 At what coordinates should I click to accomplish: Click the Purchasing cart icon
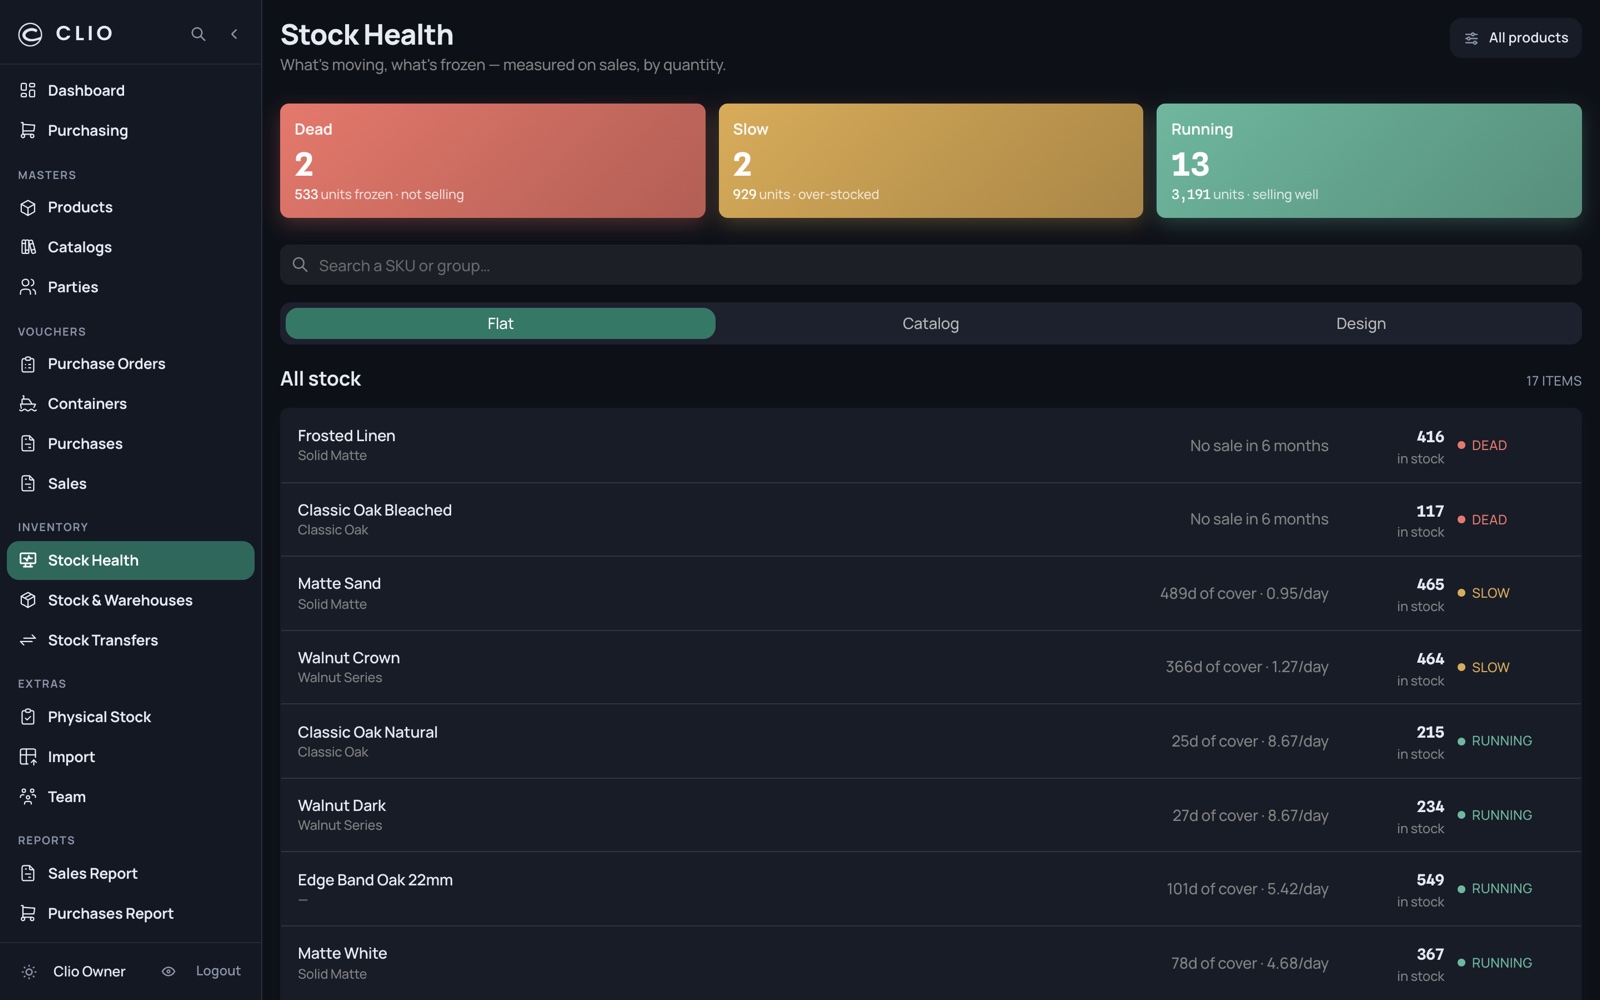coord(28,130)
